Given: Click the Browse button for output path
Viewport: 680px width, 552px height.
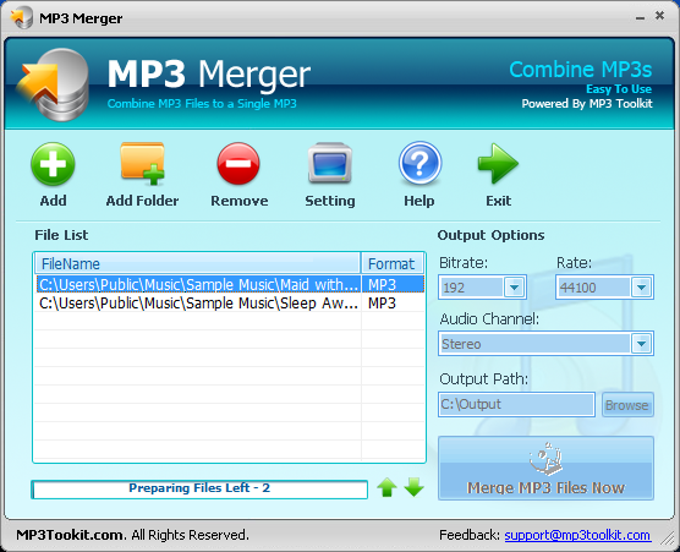Looking at the screenshot, I should point(627,405).
